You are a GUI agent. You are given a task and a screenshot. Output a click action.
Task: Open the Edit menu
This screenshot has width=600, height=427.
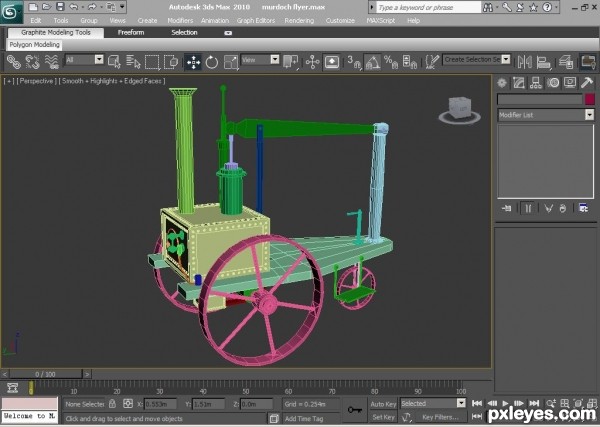point(36,21)
